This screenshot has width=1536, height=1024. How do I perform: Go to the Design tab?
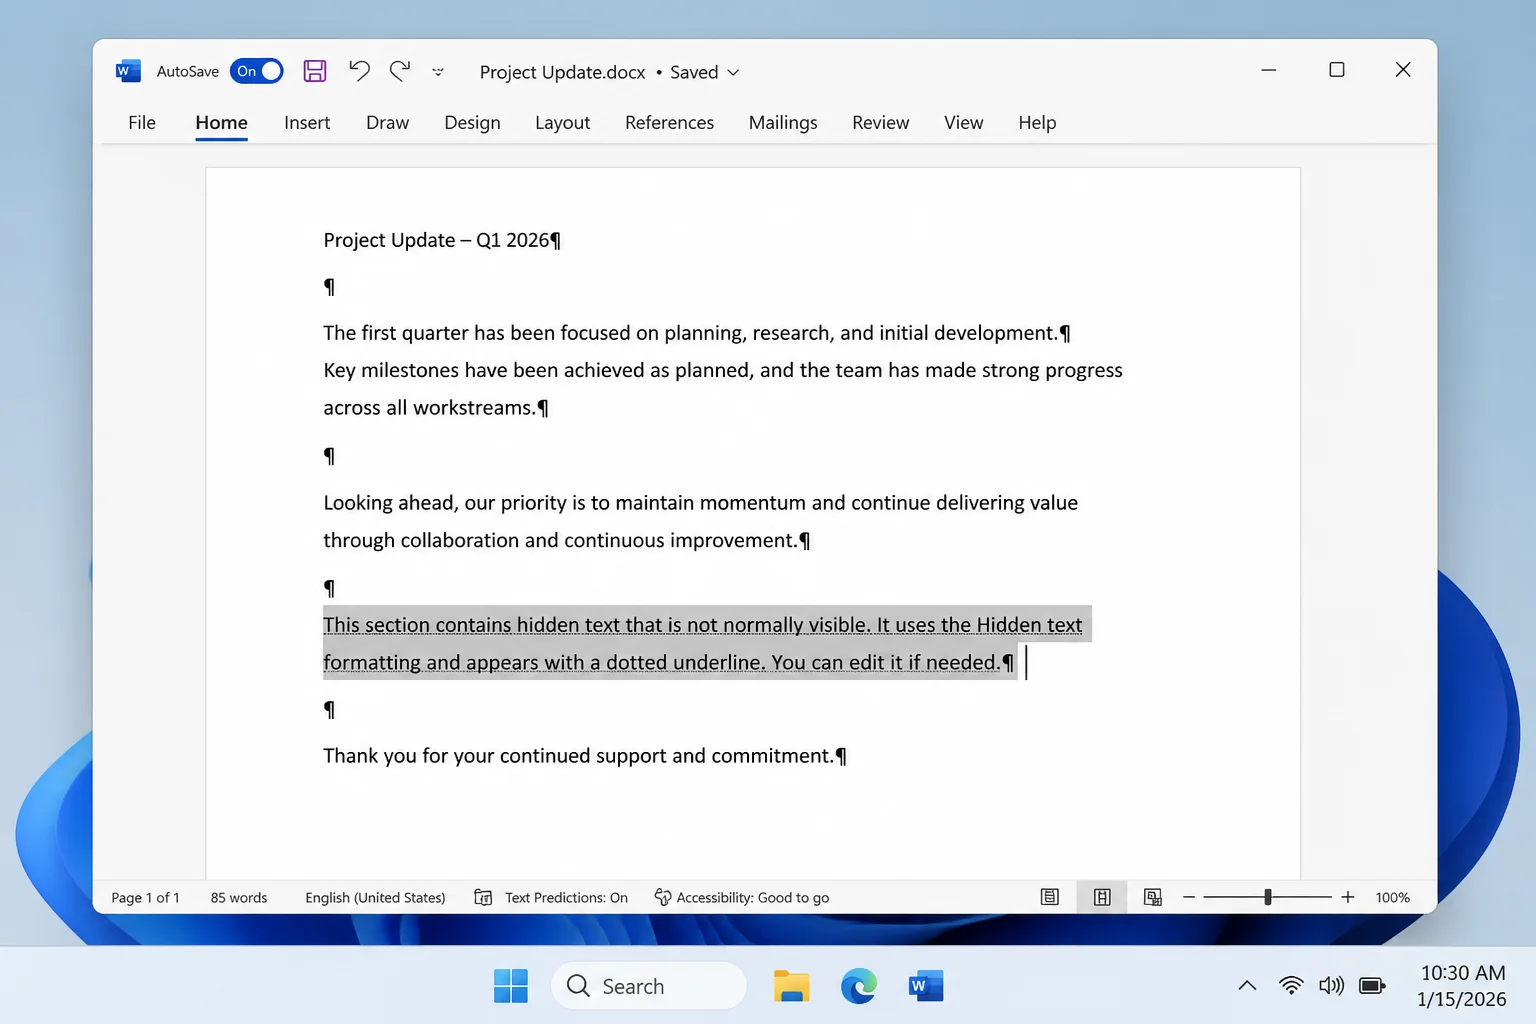pyautogui.click(x=472, y=122)
